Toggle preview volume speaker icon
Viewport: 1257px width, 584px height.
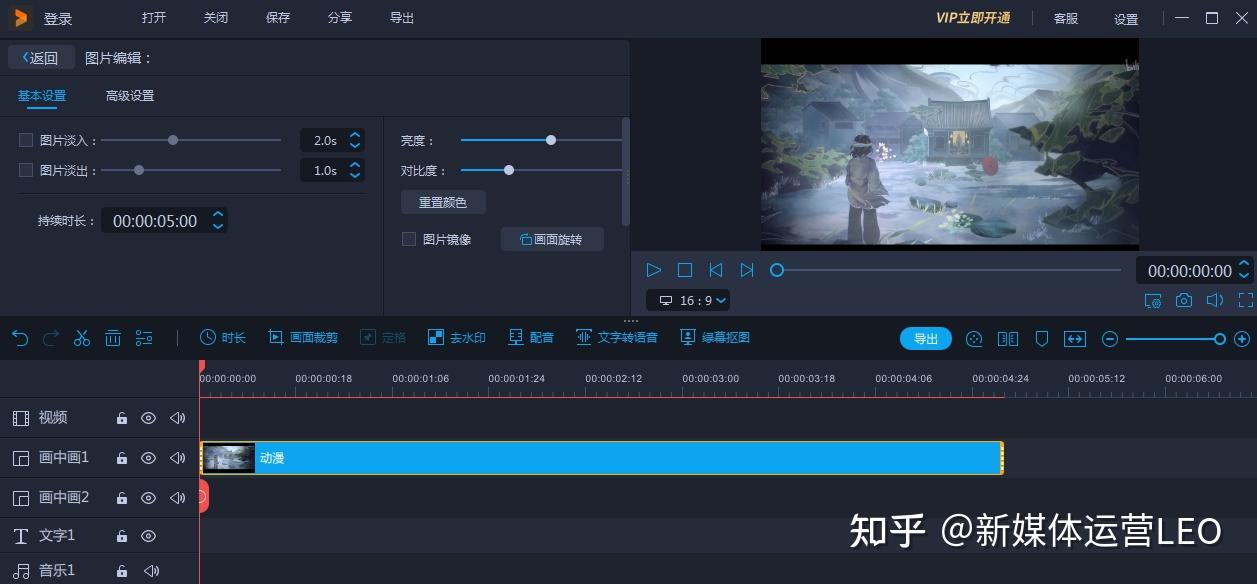point(1215,300)
